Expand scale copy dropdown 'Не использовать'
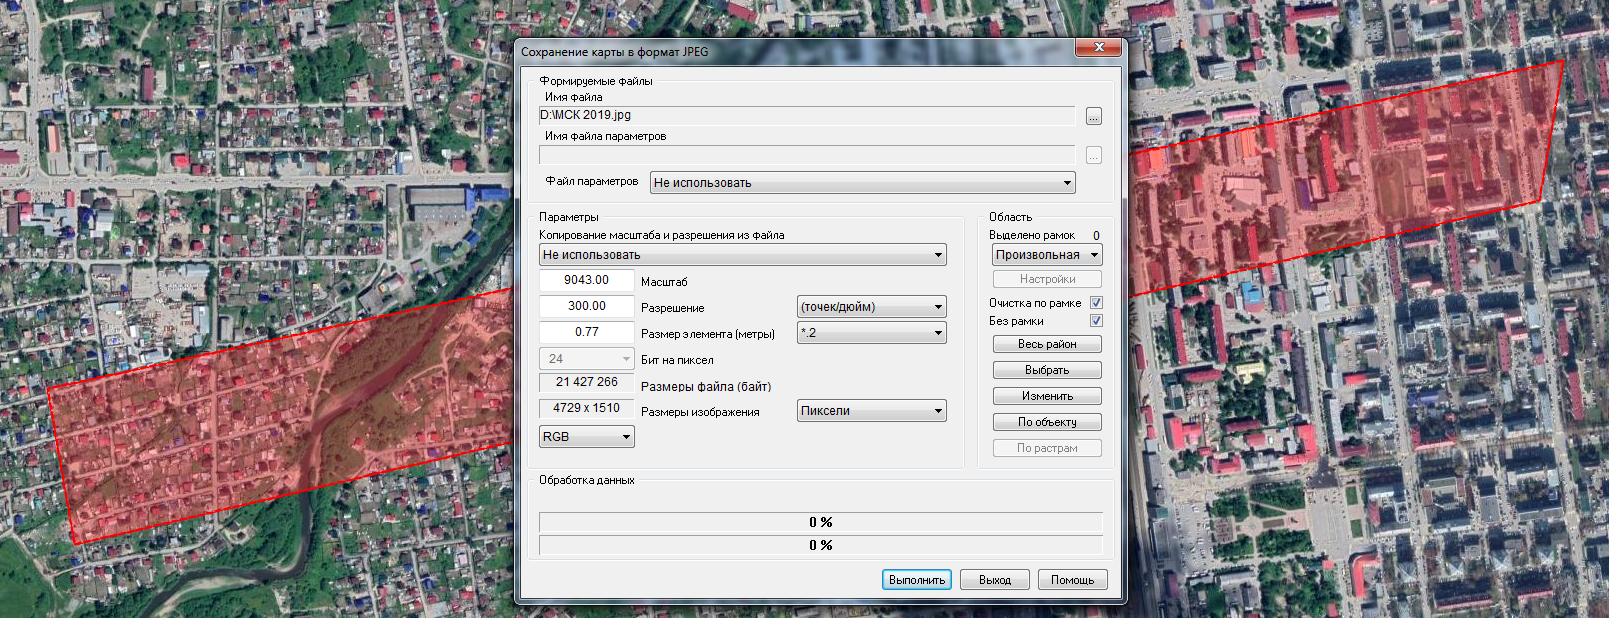The width and height of the screenshot is (1609, 618). 742,255
